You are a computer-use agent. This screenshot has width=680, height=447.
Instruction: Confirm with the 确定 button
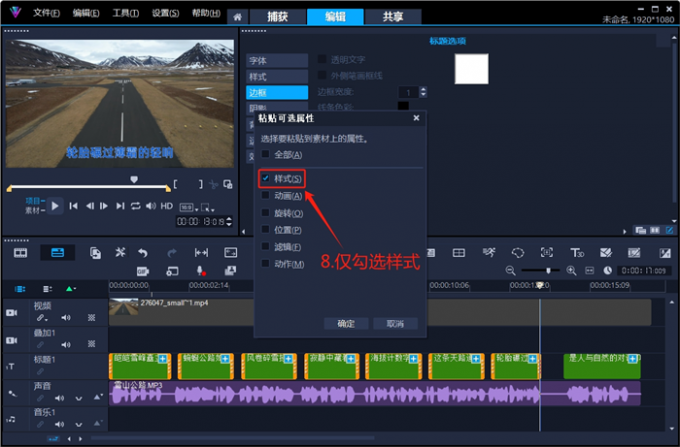tap(346, 323)
